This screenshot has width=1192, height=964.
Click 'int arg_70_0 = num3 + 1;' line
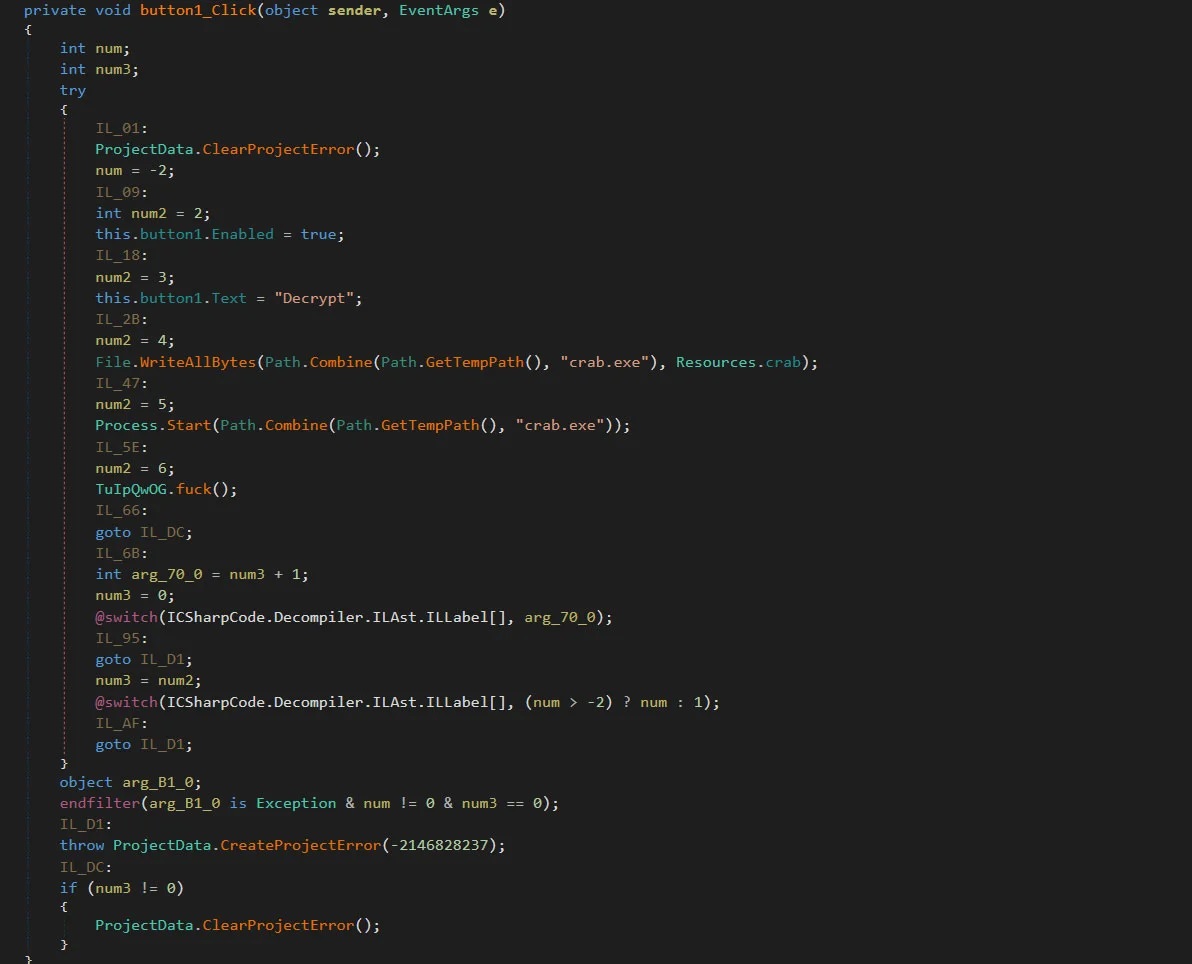pyautogui.click(x=201, y=574)
